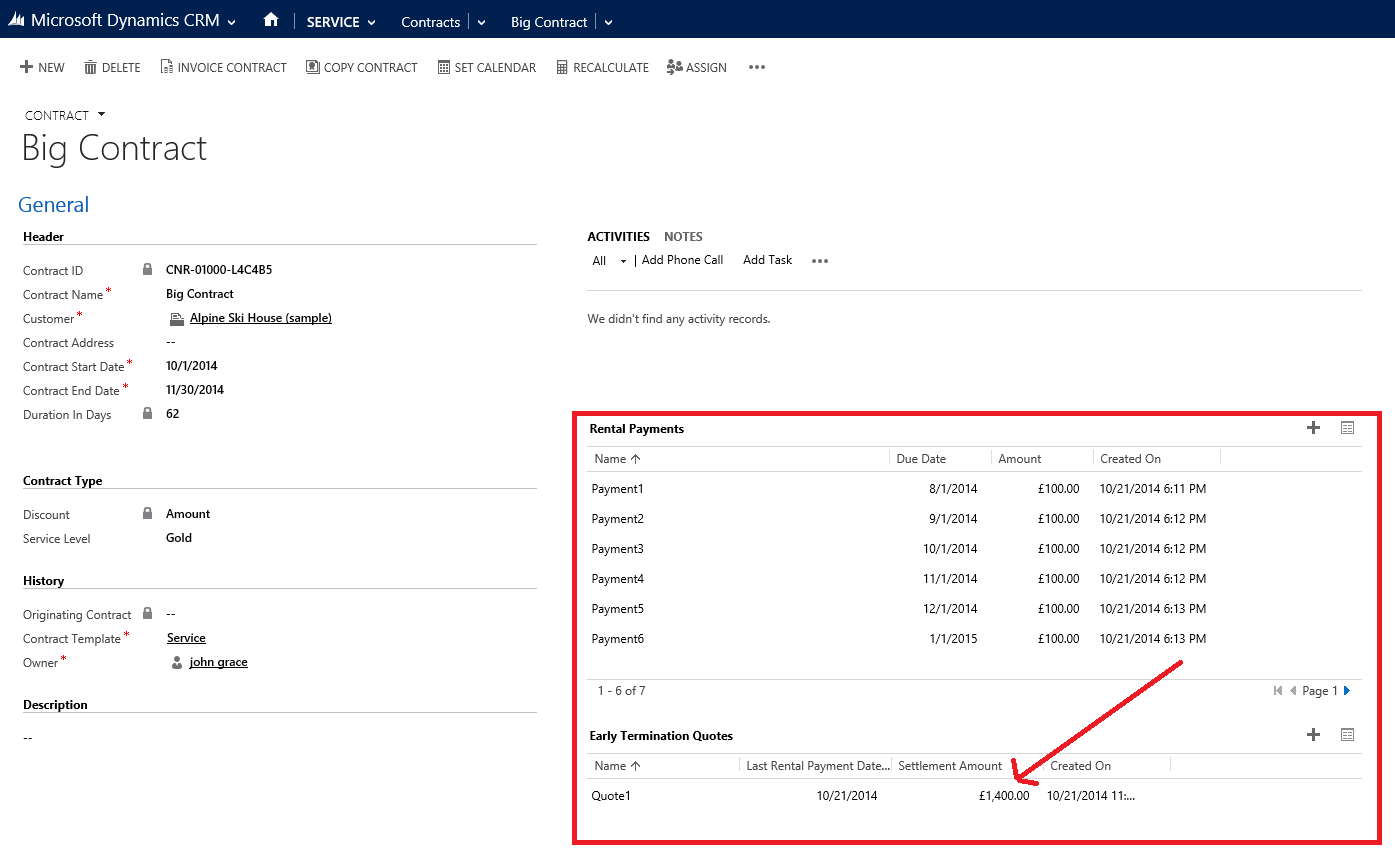Run the INVOICE CONTRACT command
This screenshot has width=1395, height=857.
click(223, 67)
